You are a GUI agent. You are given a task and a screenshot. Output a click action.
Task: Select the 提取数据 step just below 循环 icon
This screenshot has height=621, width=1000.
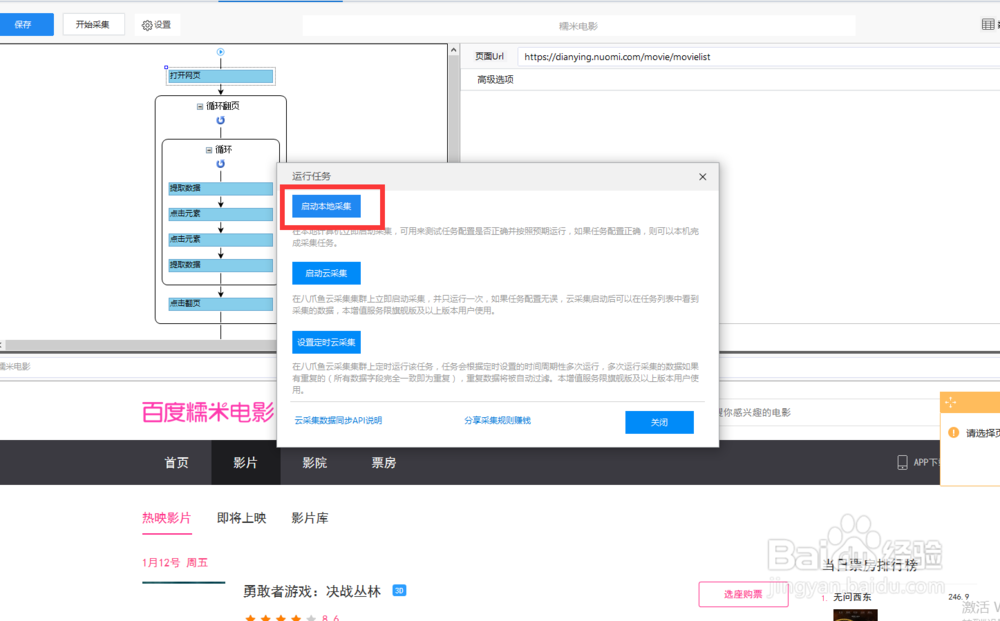pyautogui.click(x=221, y=188)
